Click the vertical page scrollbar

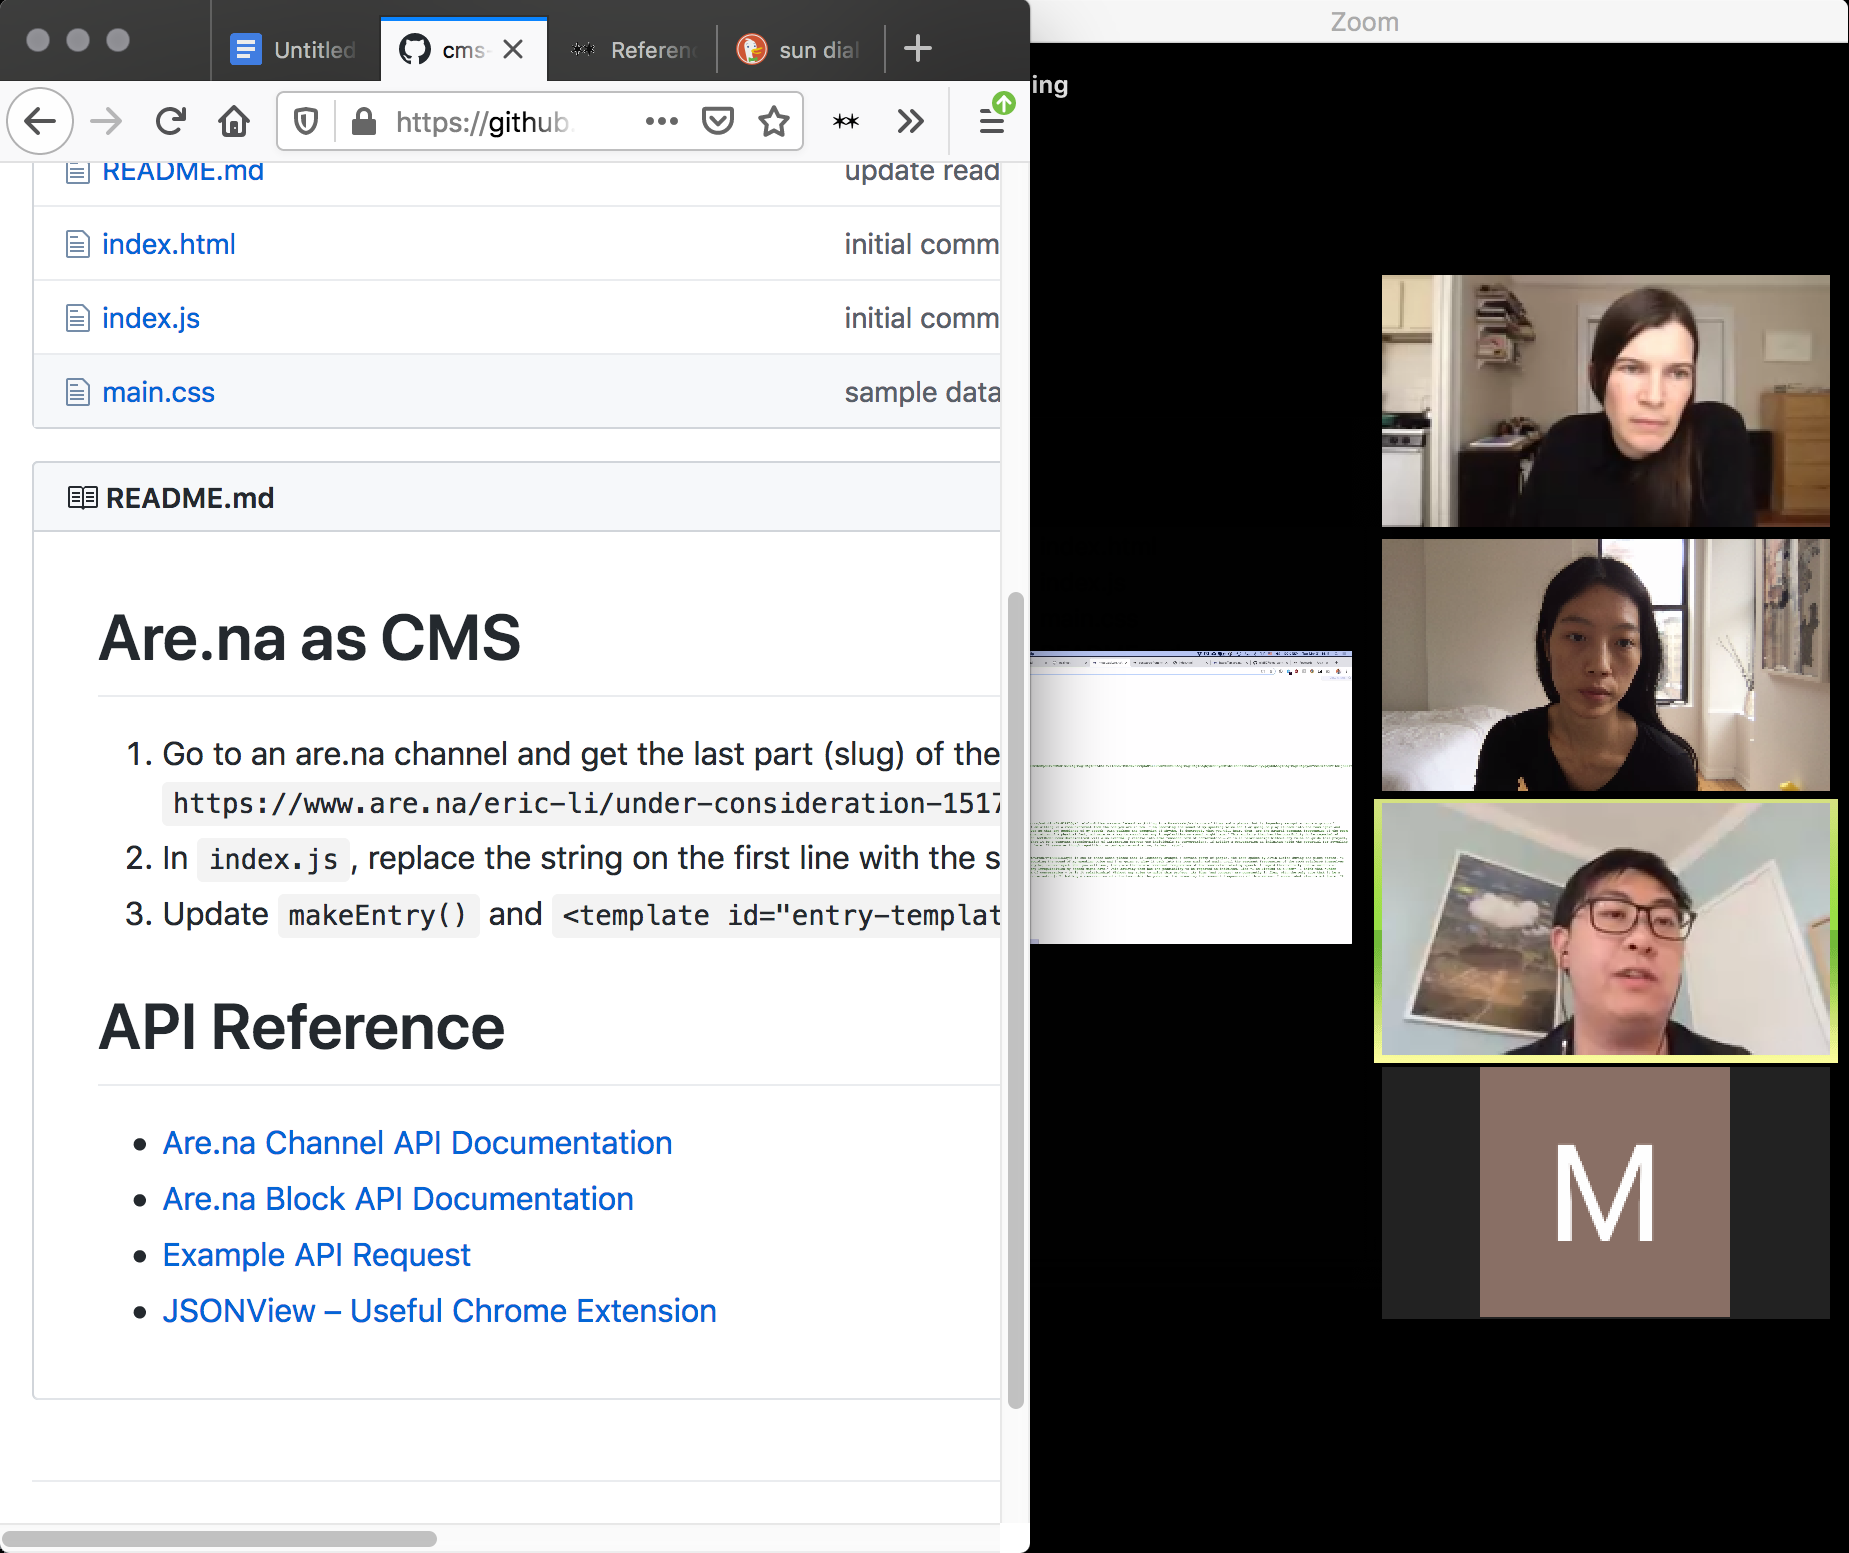[1016, 1000]
